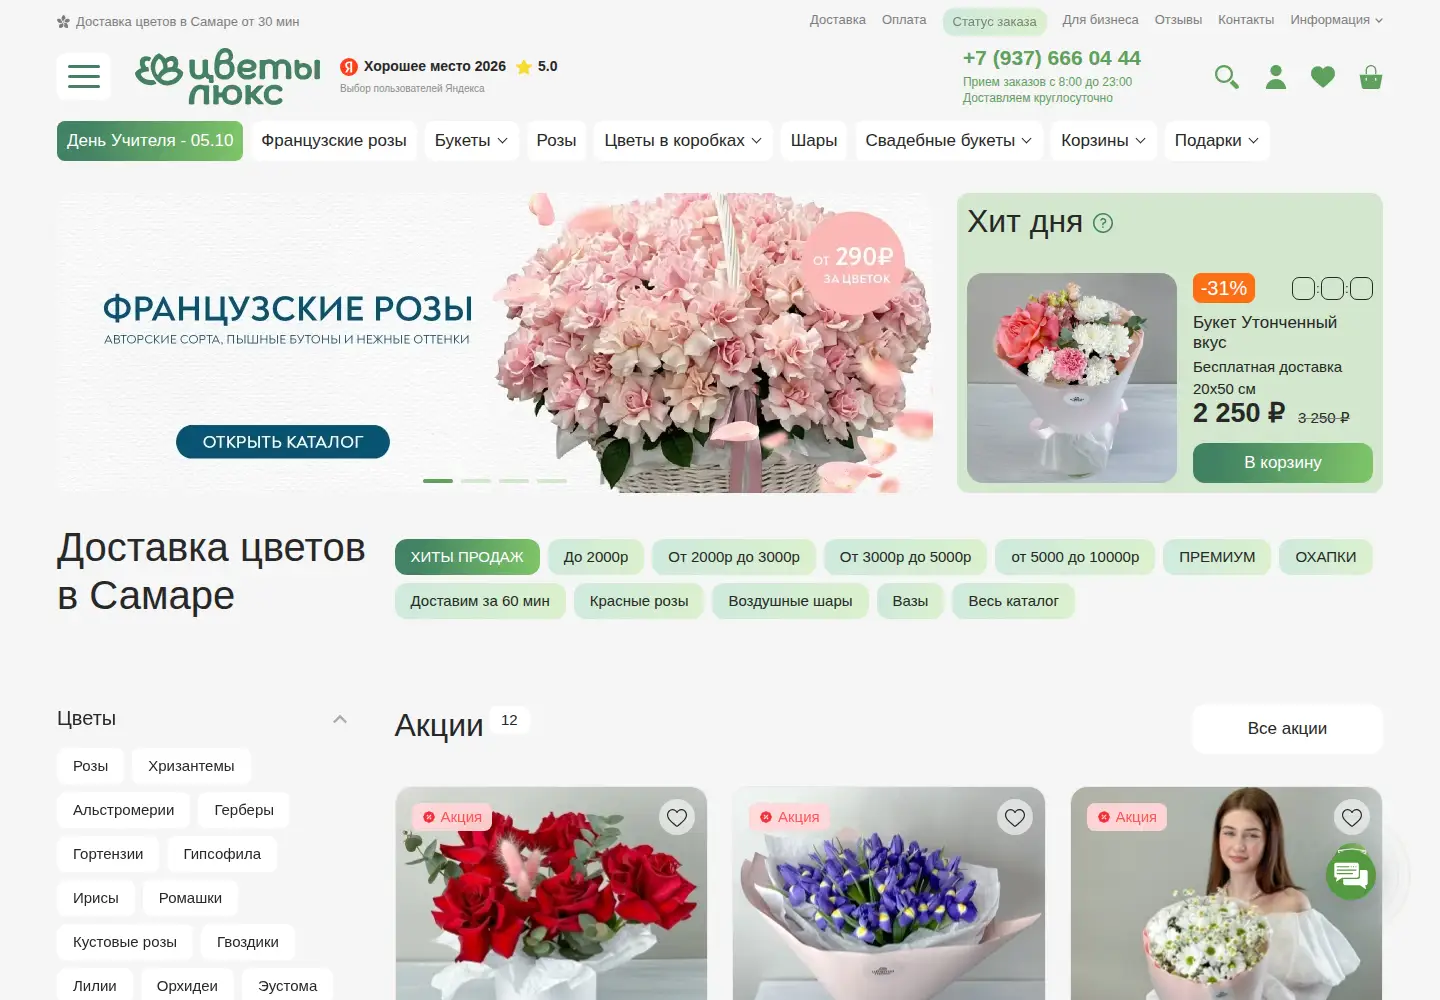
Task: Open Весь каталог filter
Action: tap(1013, 601)
